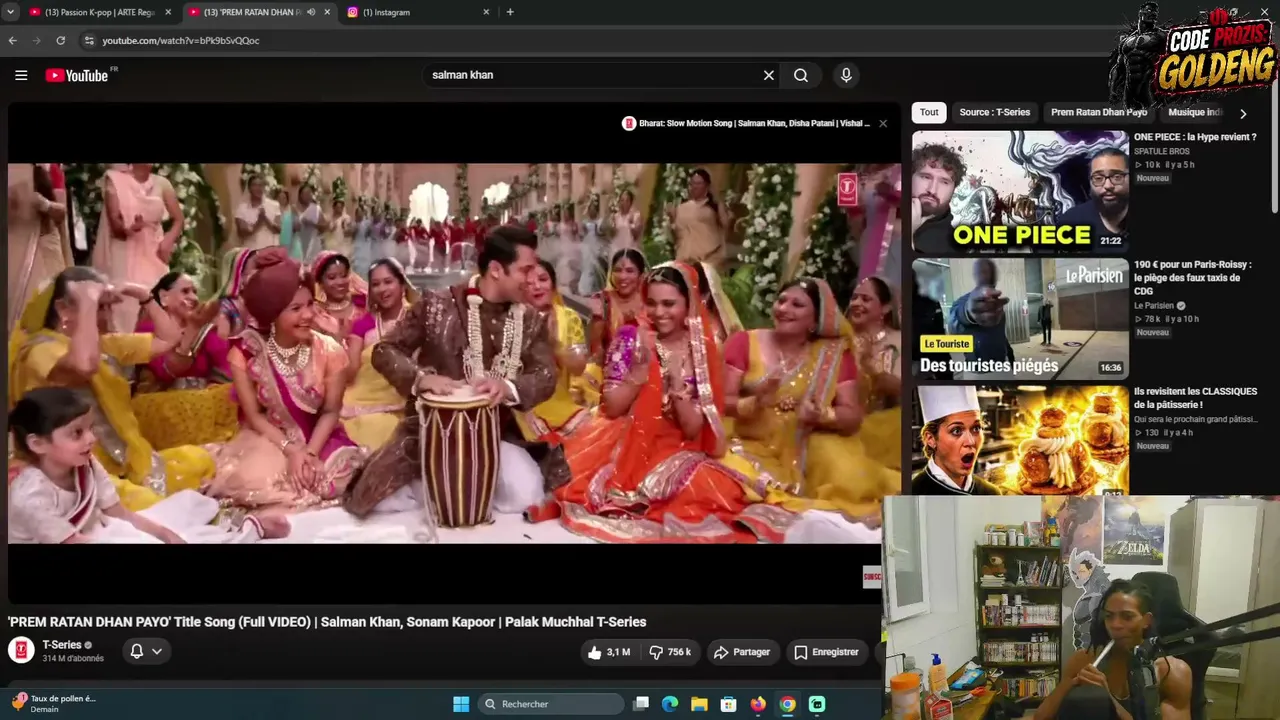Play the Des touristes piégés thumbnail
Screen dimensions: 1280x720
(1020, 319)
